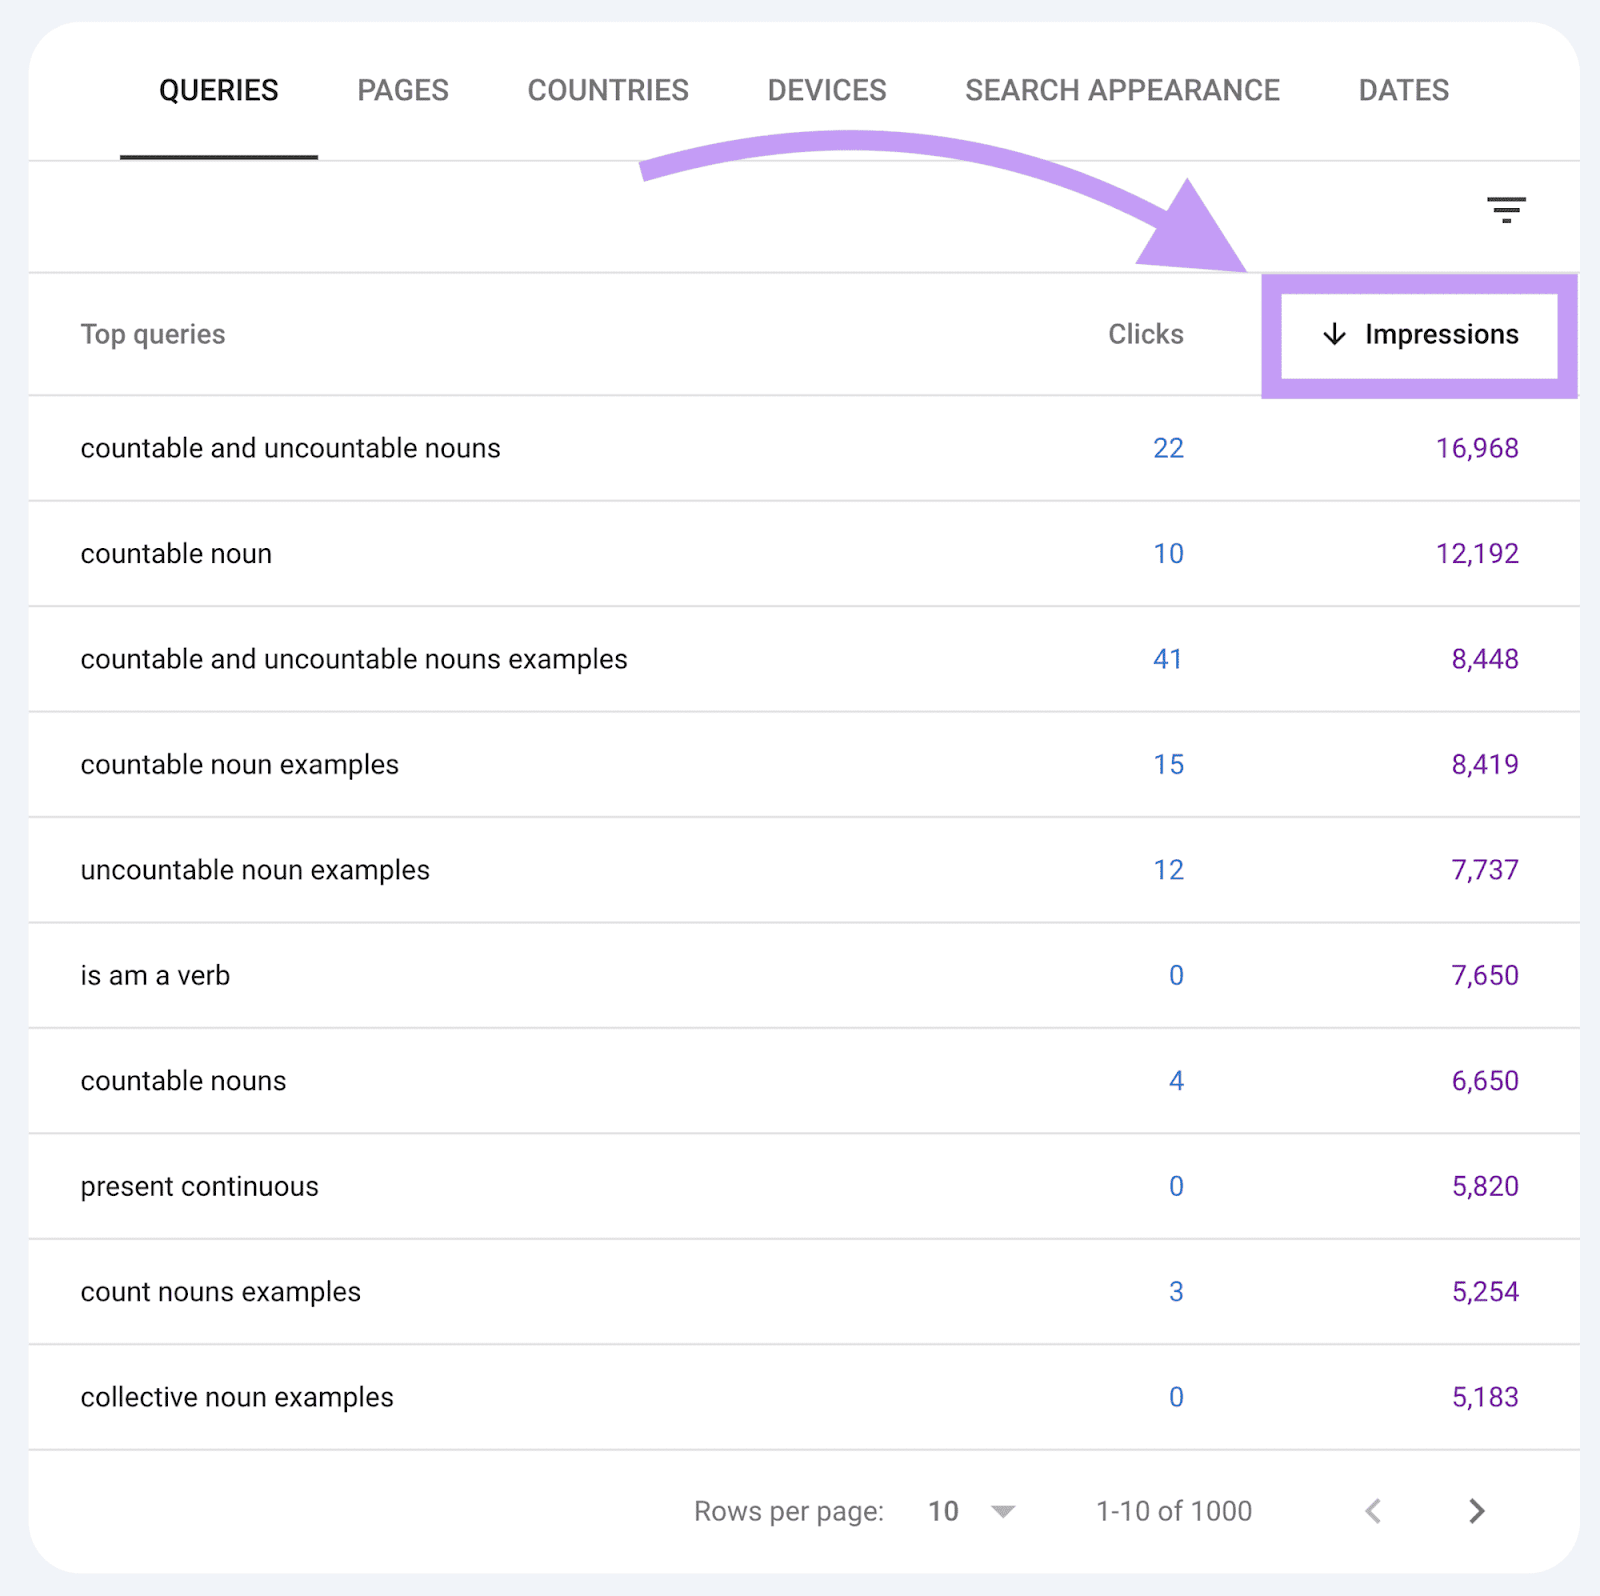Screen dimensions: 1600x1596
Task: Sort the table by Clicks column
Action: (1145, 335)
